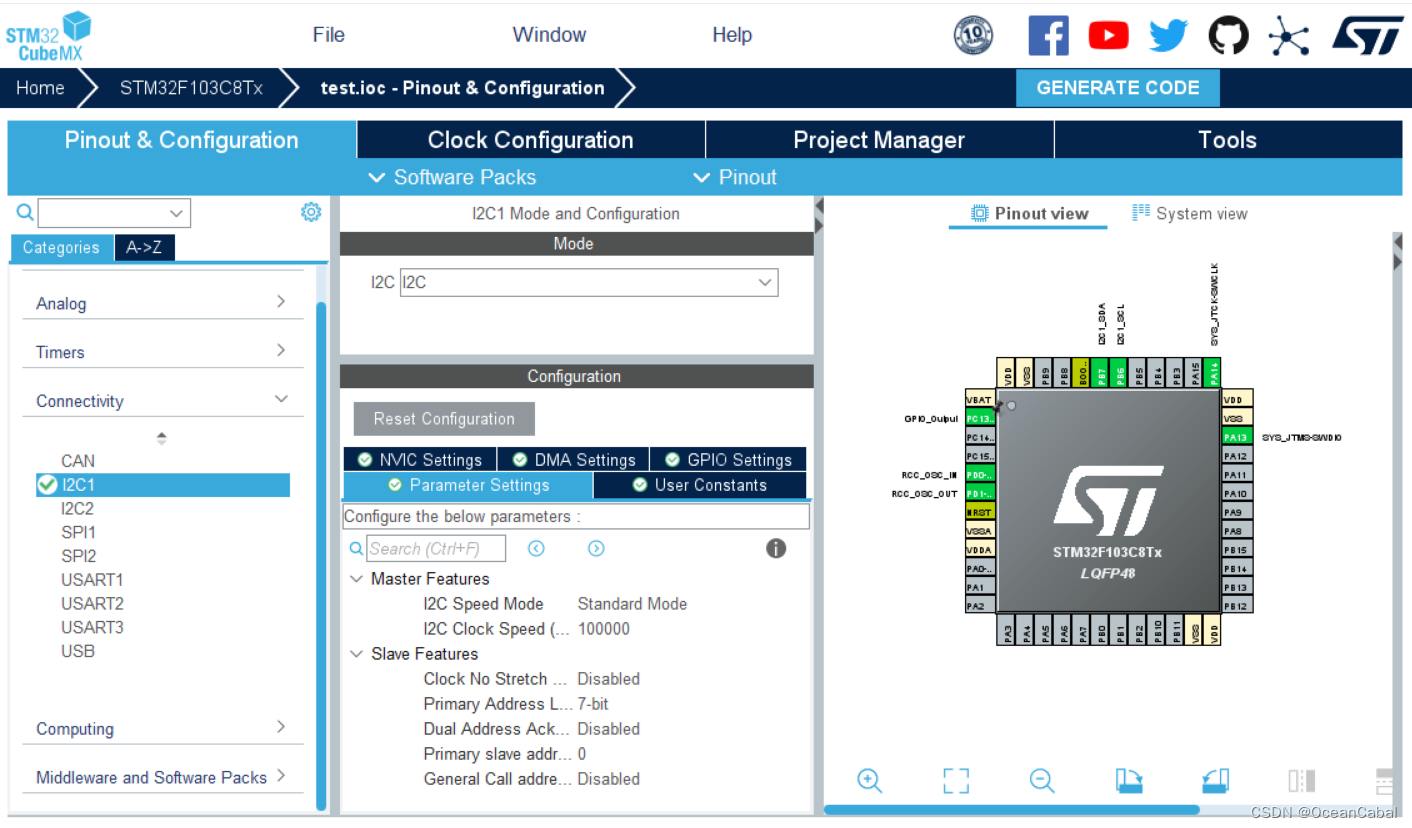Open the Help menu
This screenshot has height=828, width=1412.
(x=732, y=35)
